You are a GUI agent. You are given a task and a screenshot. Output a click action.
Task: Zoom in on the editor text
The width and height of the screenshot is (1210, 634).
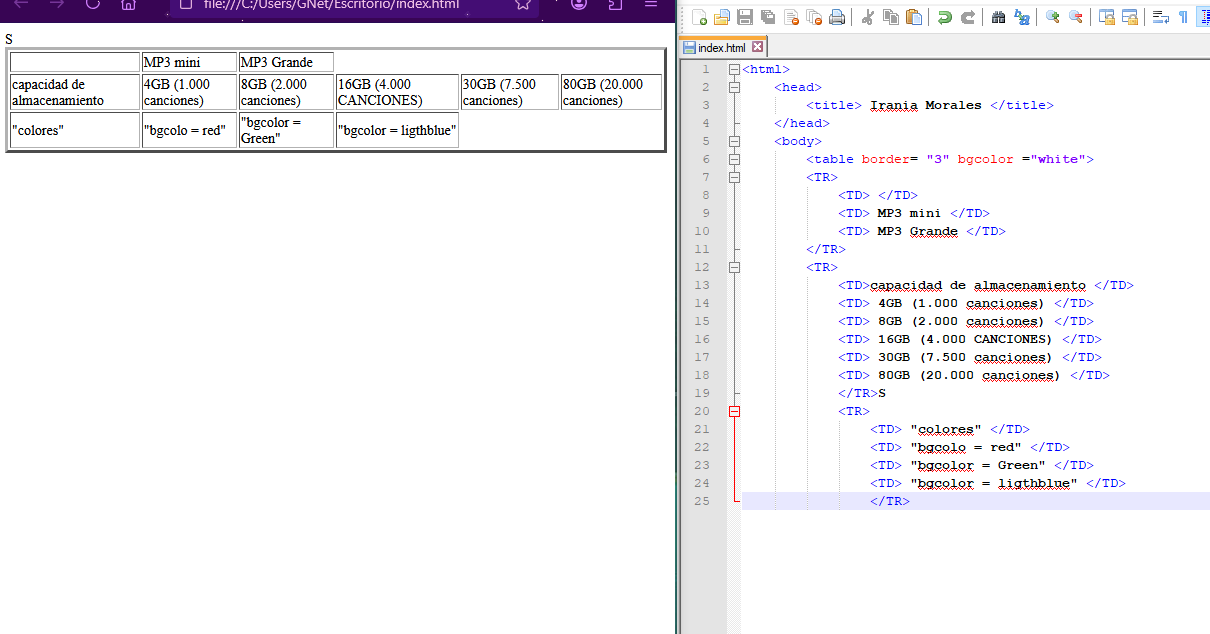pyautogui.click(x=1052, y=17)
